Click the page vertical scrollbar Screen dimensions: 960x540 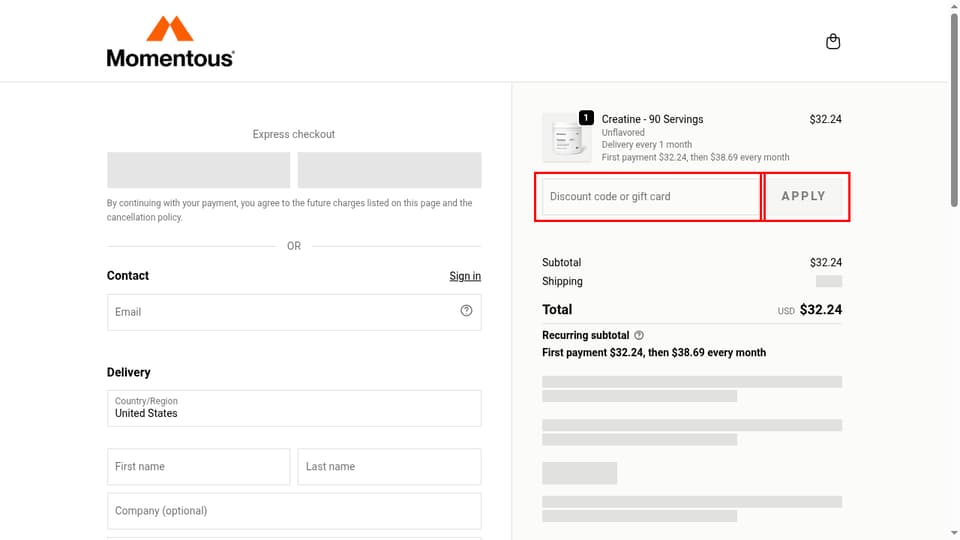tap(954, 110)
